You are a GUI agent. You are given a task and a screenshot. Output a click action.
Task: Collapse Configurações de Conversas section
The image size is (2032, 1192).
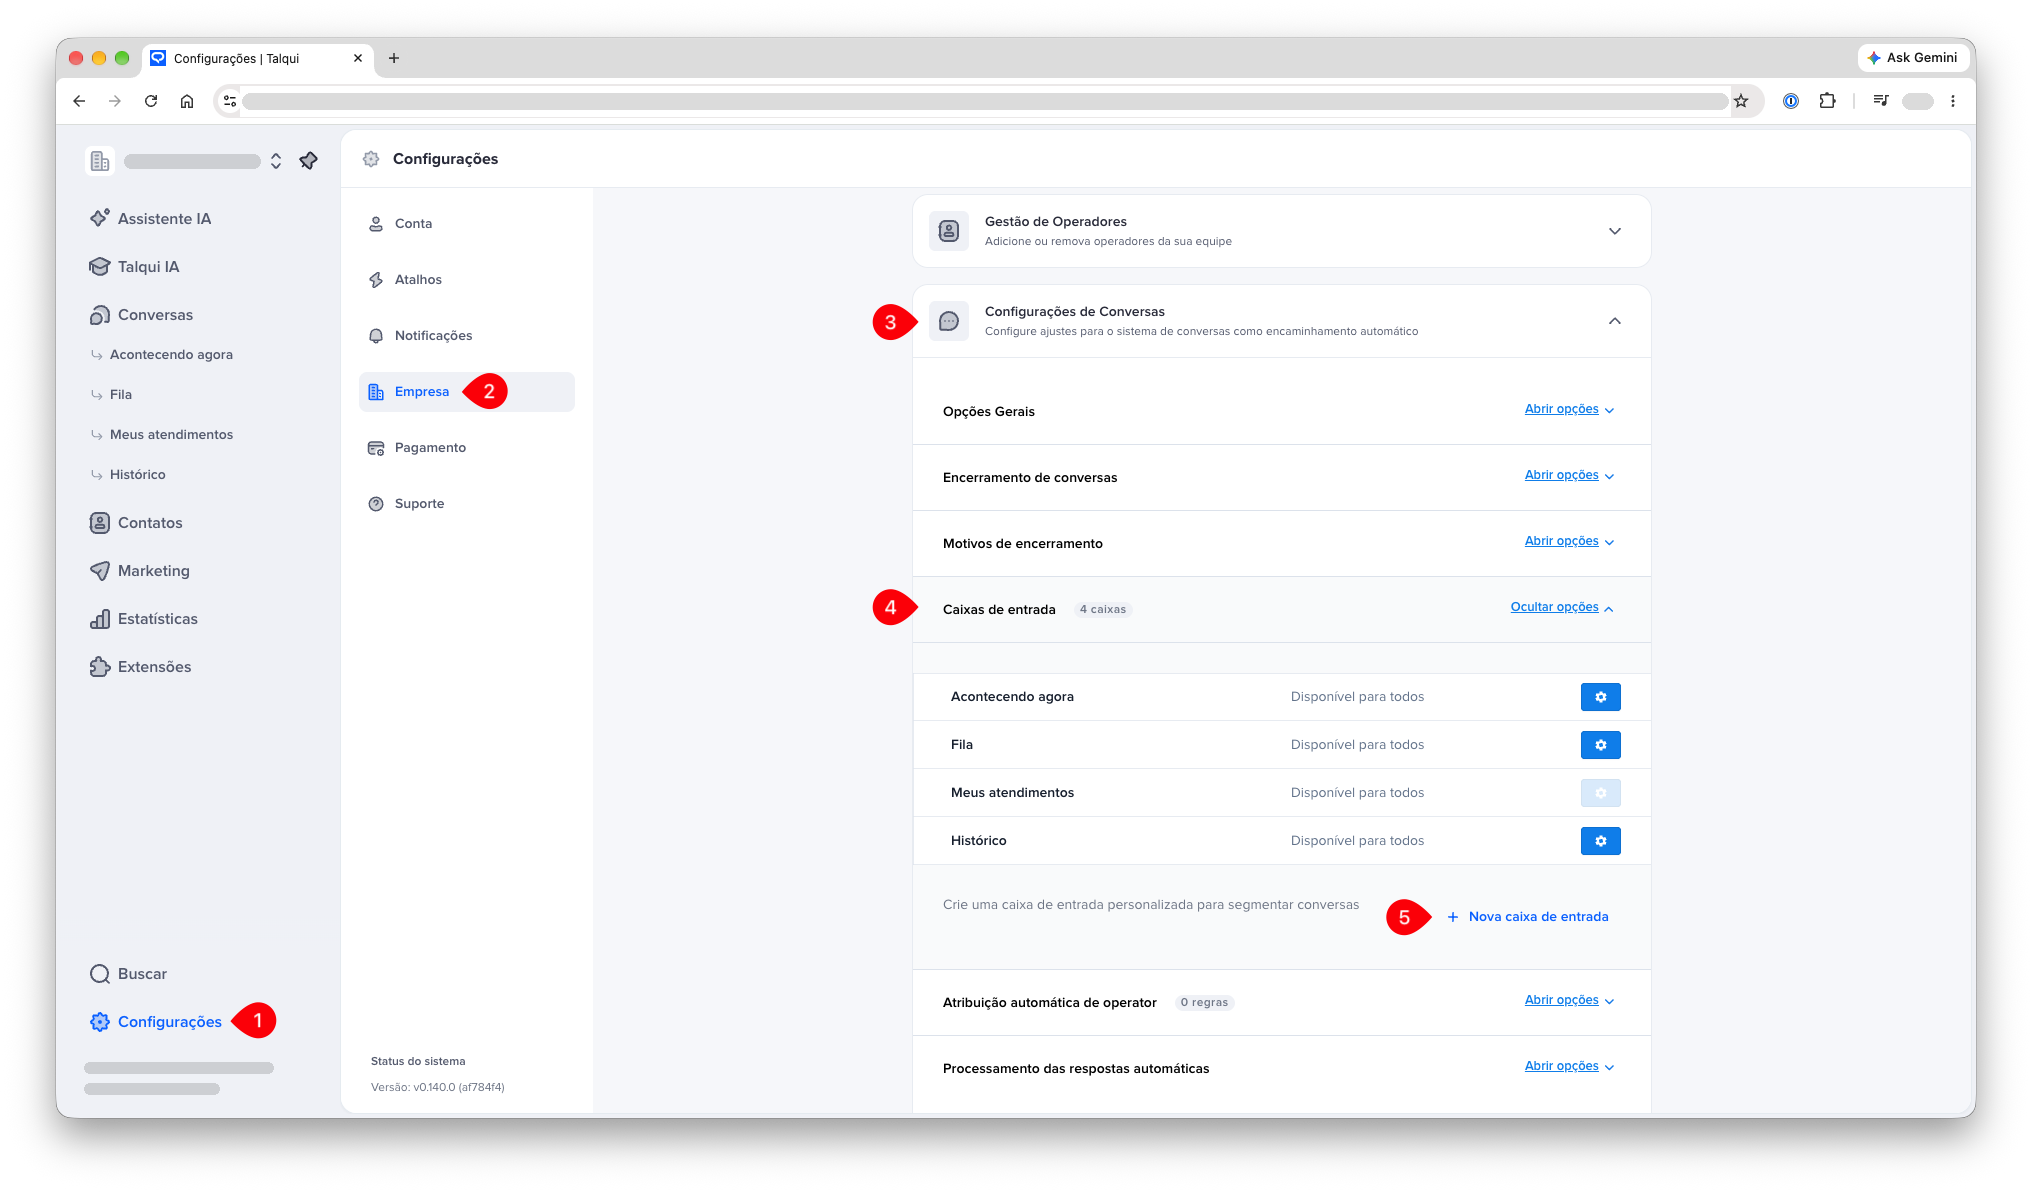coord(1281,321)
